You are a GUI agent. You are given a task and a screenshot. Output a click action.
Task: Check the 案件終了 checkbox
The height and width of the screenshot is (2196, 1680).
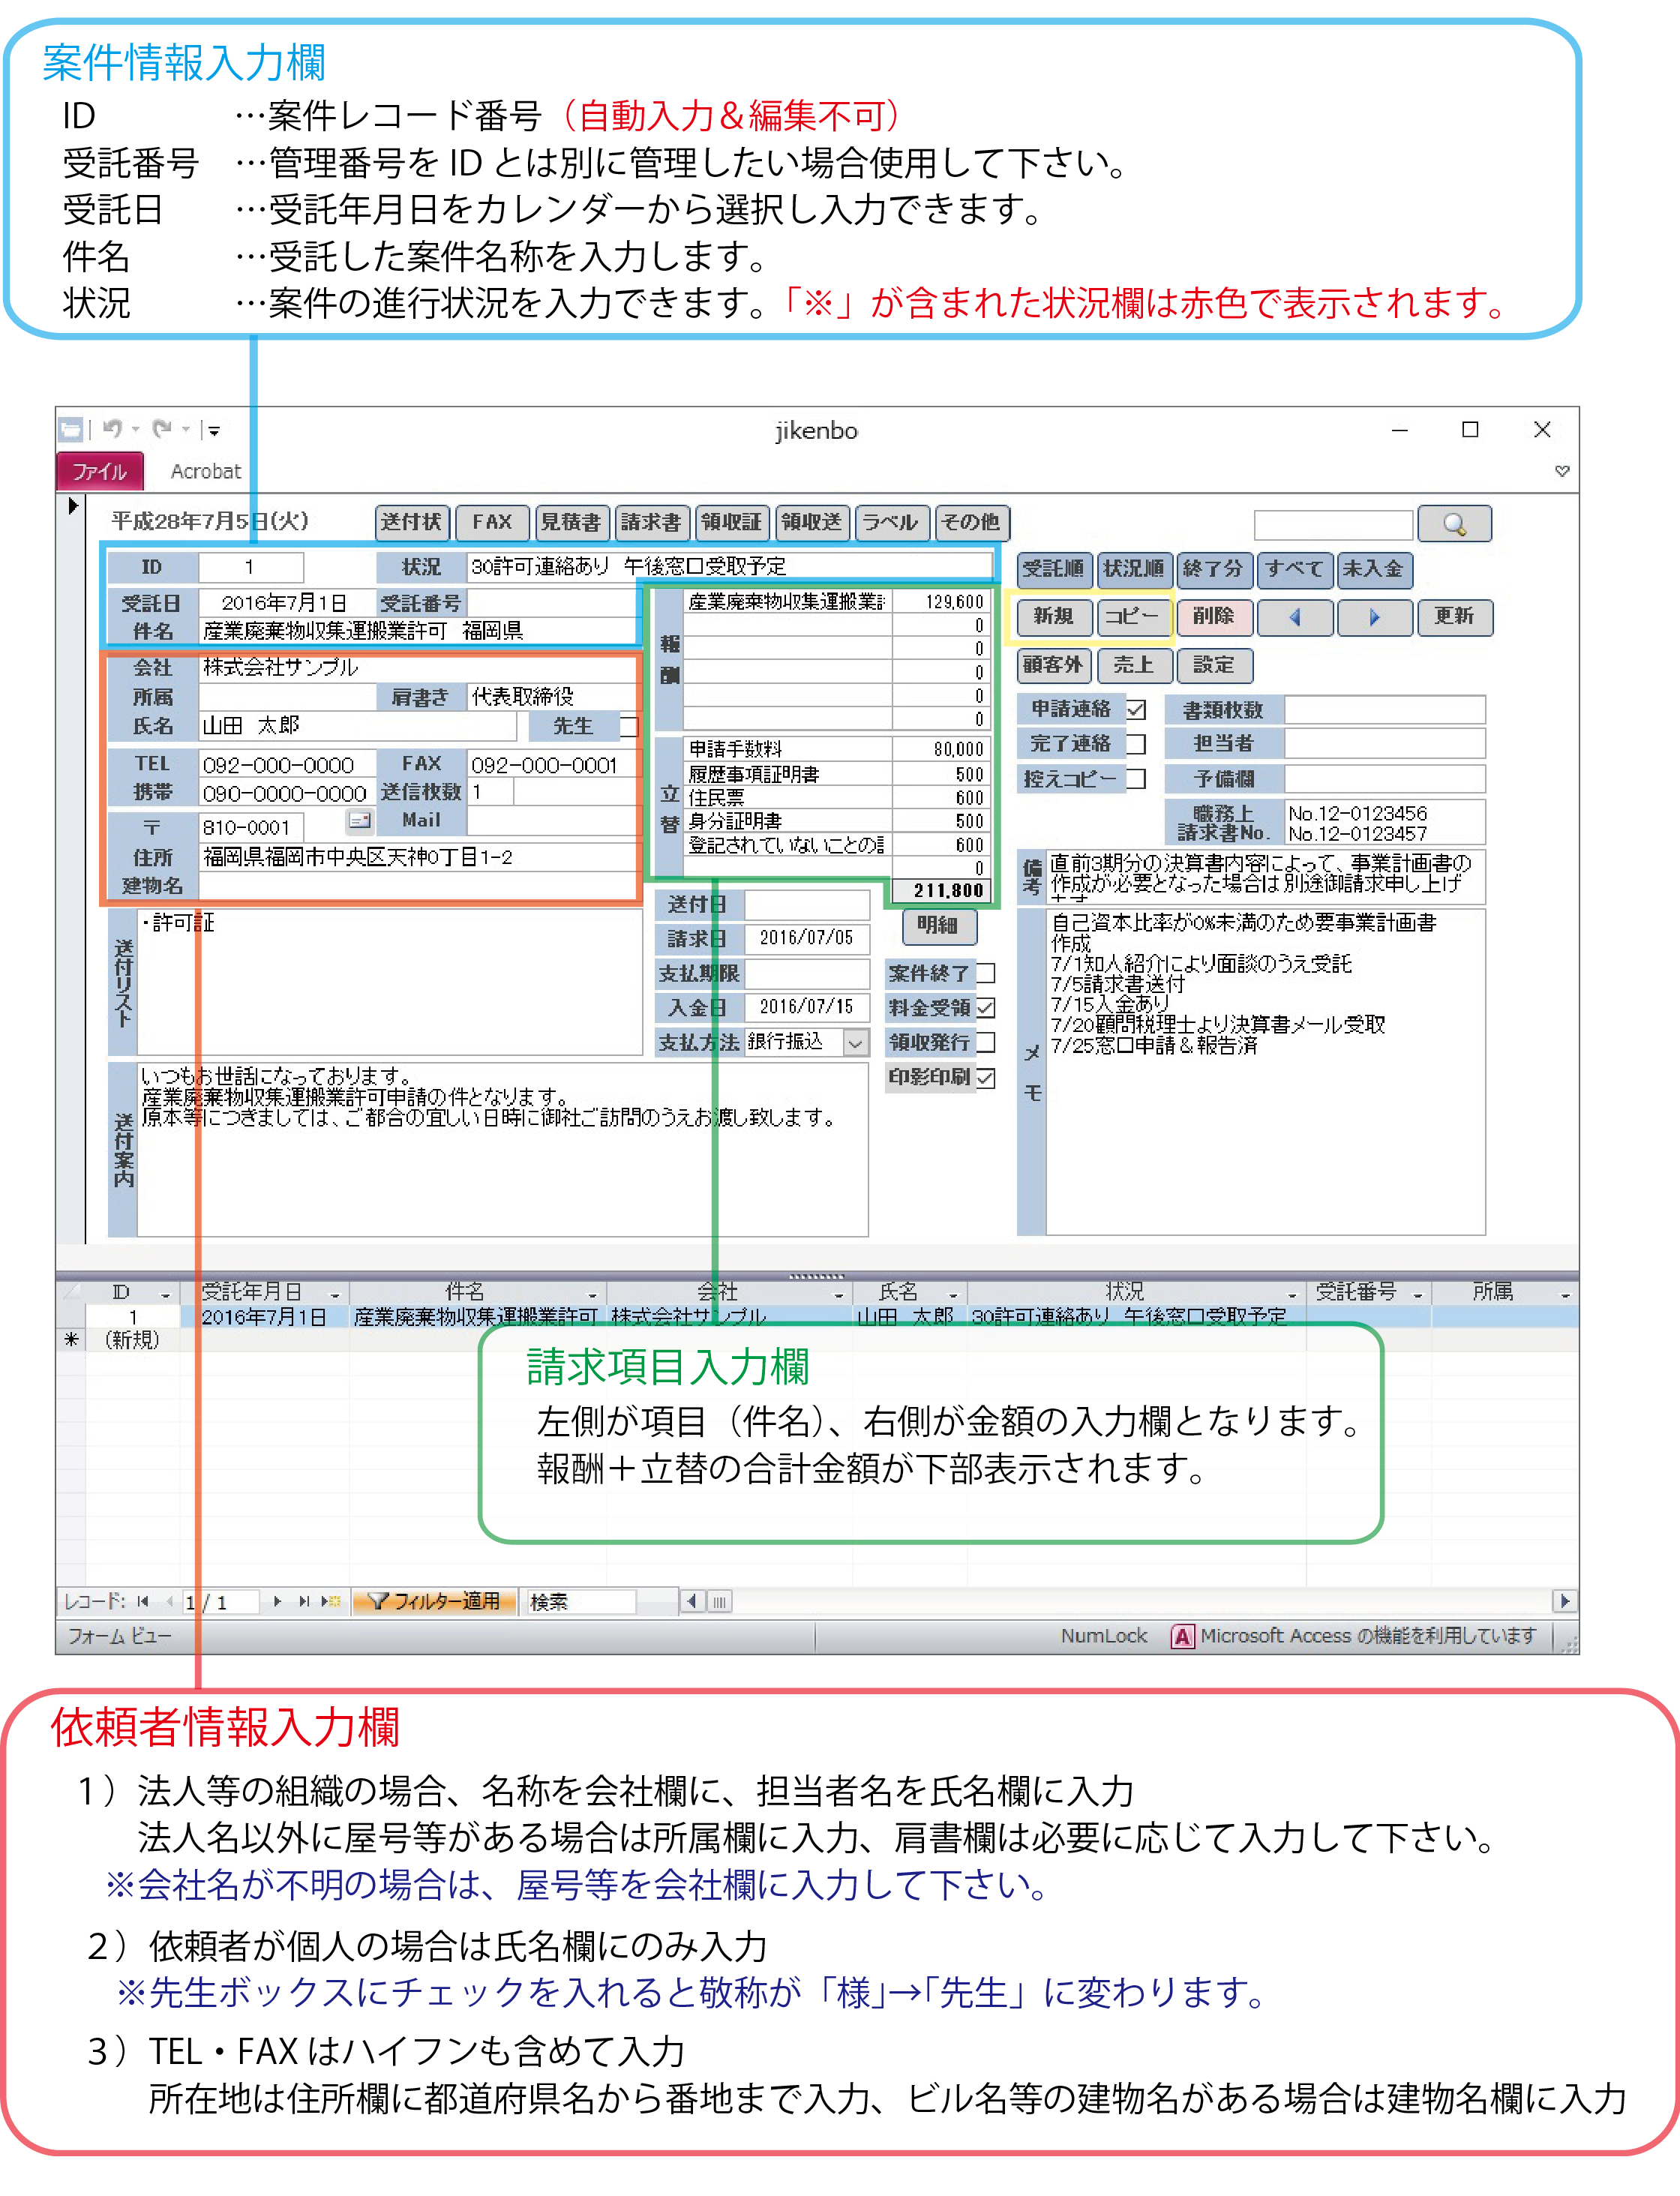tap(986, 973)
